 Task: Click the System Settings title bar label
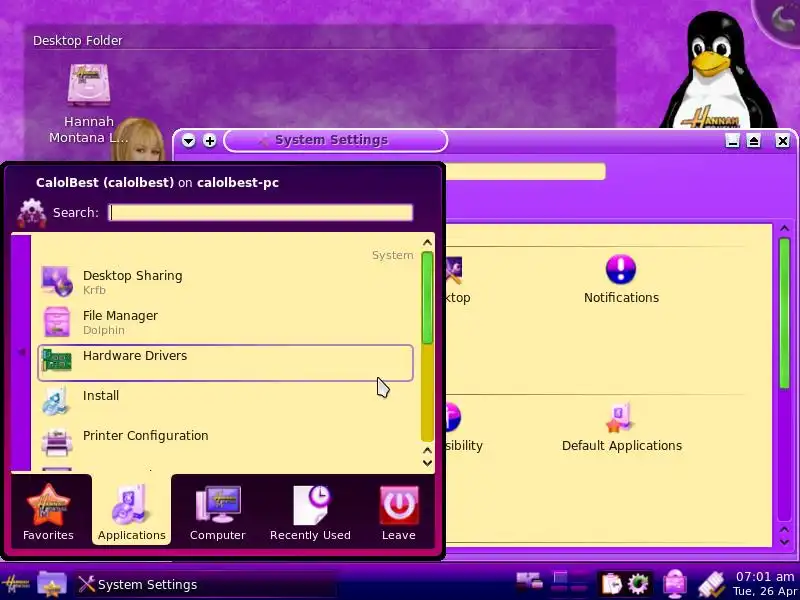coord(331,140)
